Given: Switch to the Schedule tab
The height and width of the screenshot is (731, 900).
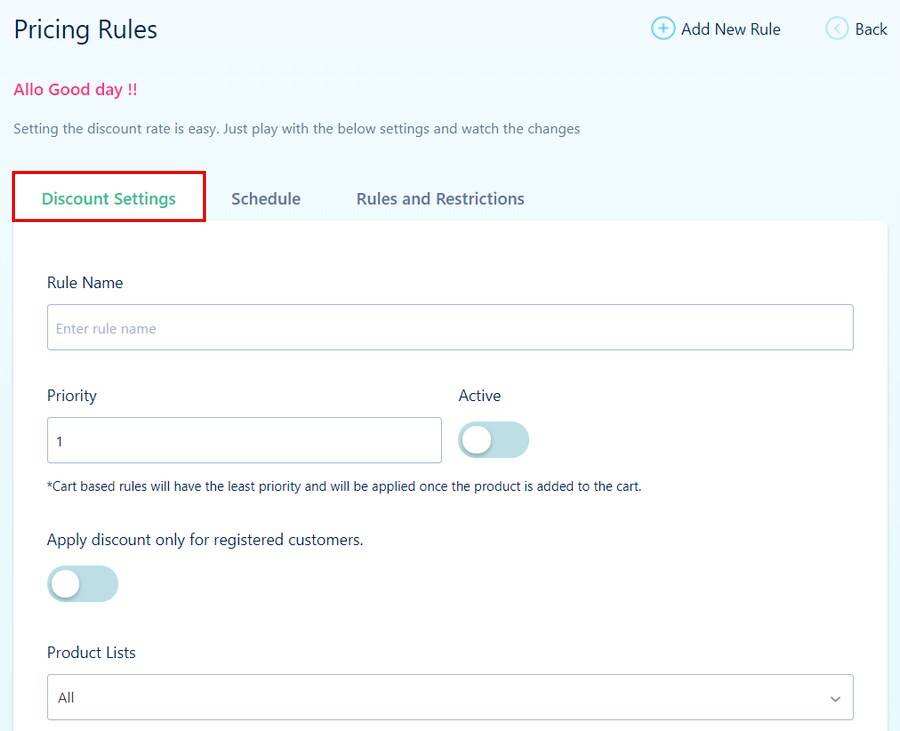Looking at the screenshot, I should (266, 199).
